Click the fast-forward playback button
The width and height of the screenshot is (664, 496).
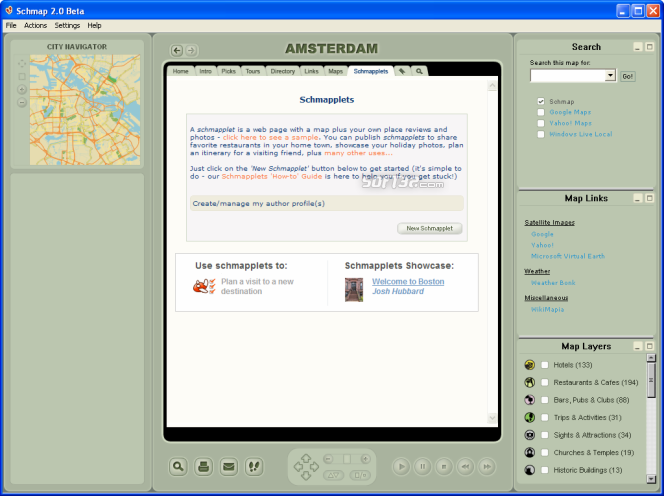point(487,467)
